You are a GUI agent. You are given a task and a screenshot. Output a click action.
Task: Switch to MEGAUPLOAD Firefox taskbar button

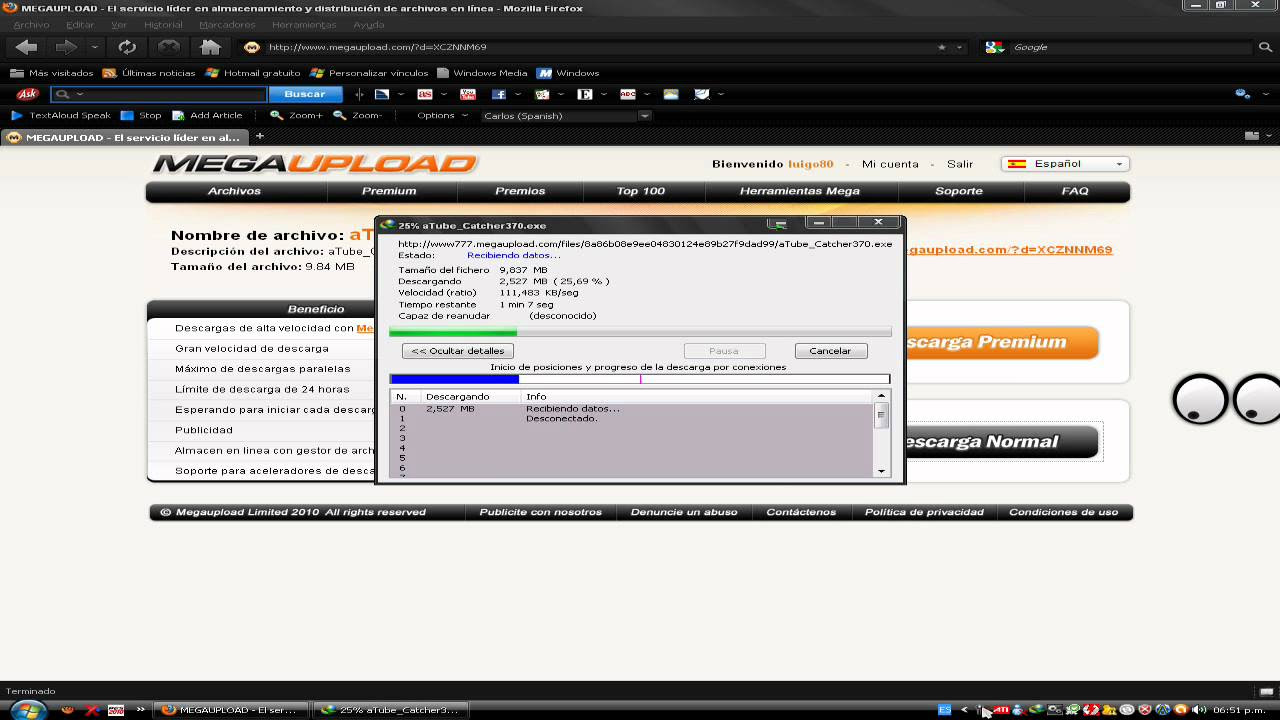point(233,710)
